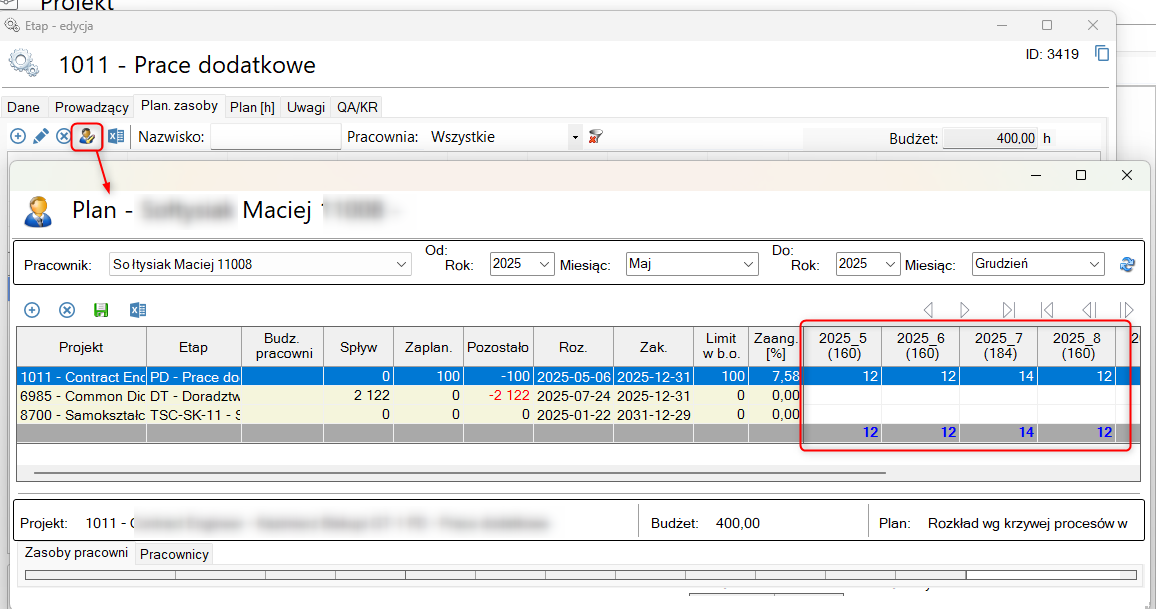Click the Etap column header

193,347
